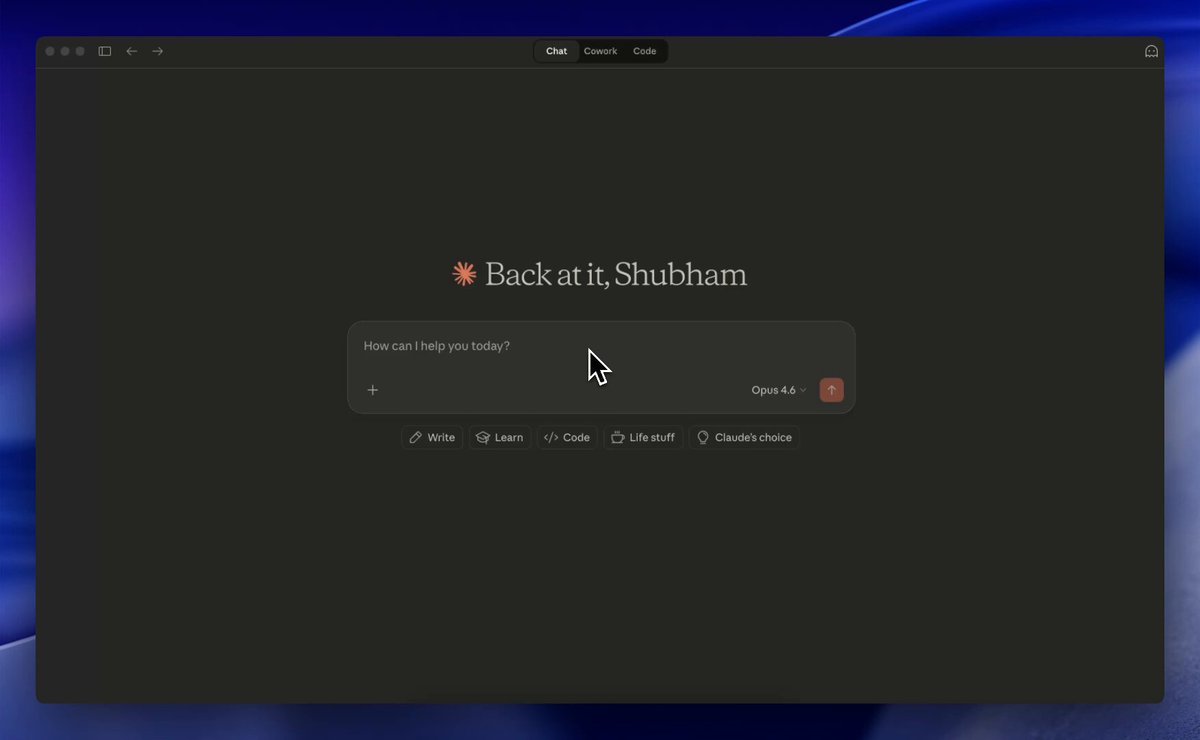Screen dimensions: 1200x740
Task: Toggle the sidebar panel icon
Action: point(105,51)
